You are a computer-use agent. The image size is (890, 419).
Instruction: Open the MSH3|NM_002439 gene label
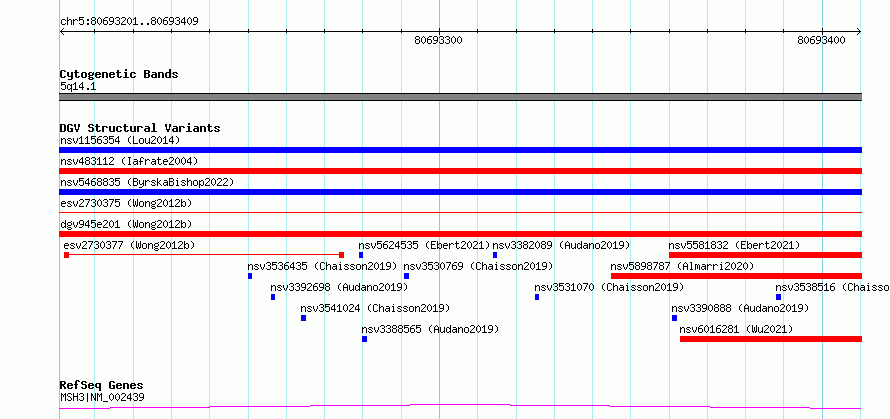pos(102,397)
